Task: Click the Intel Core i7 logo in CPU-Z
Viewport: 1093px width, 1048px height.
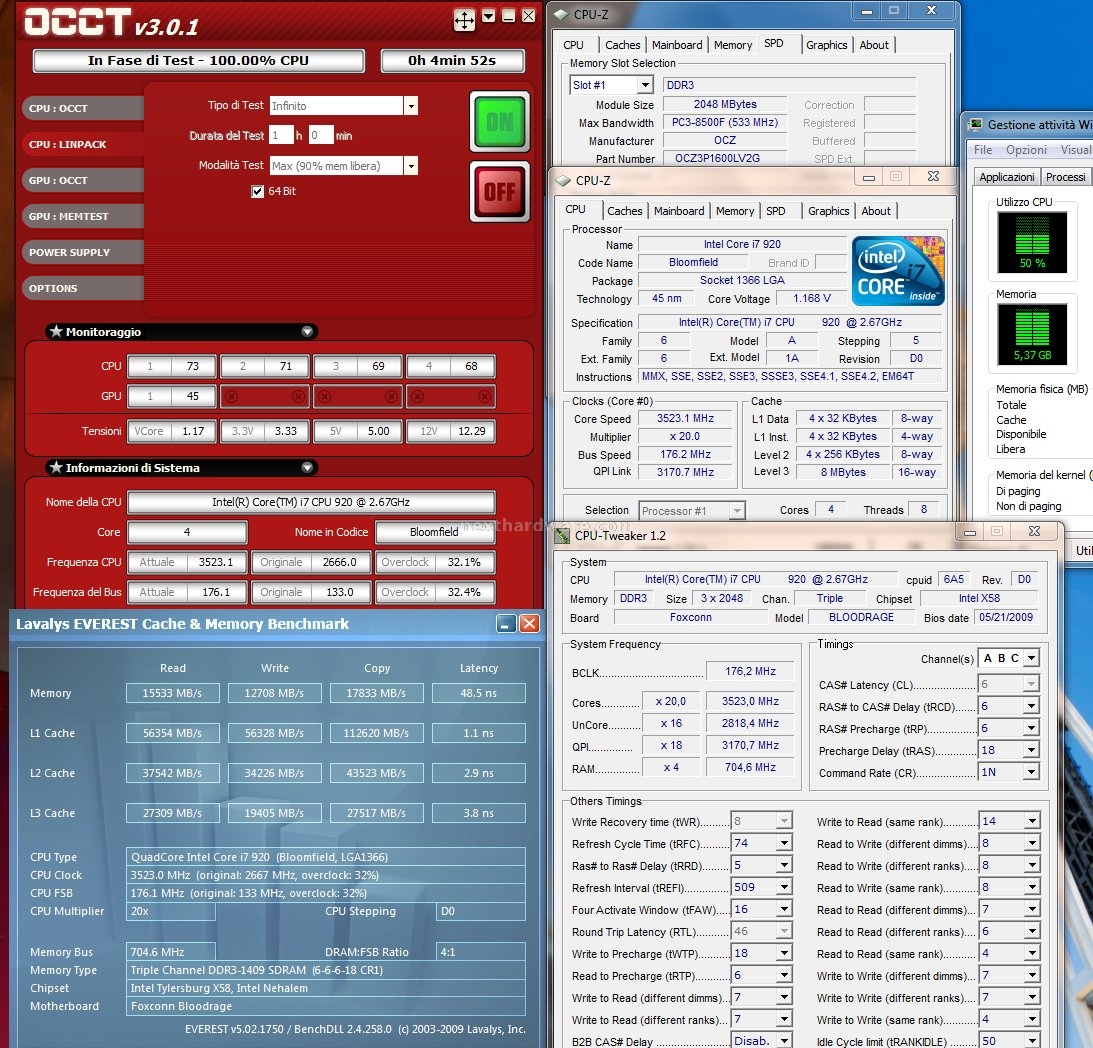Action: (898, 271)
